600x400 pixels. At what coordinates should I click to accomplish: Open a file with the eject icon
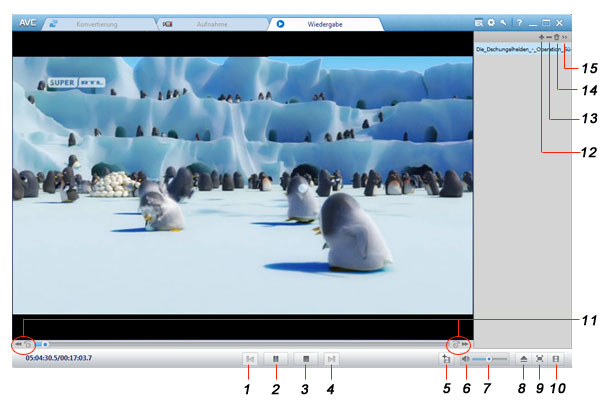pyautogui.click(x=524, y=359)
